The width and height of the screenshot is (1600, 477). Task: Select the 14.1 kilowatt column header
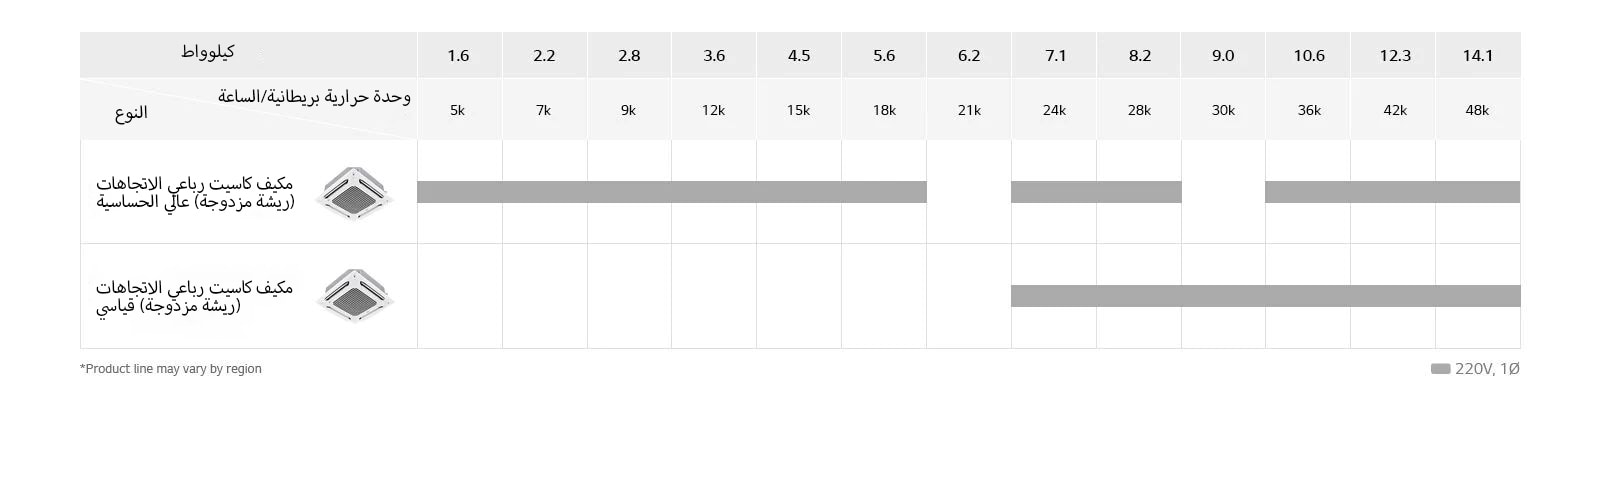(x=1477, y=56)
